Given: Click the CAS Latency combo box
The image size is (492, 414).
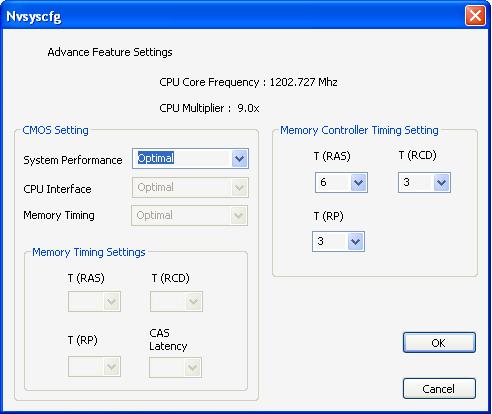Looking at the screenshot, I should (175, 367).
